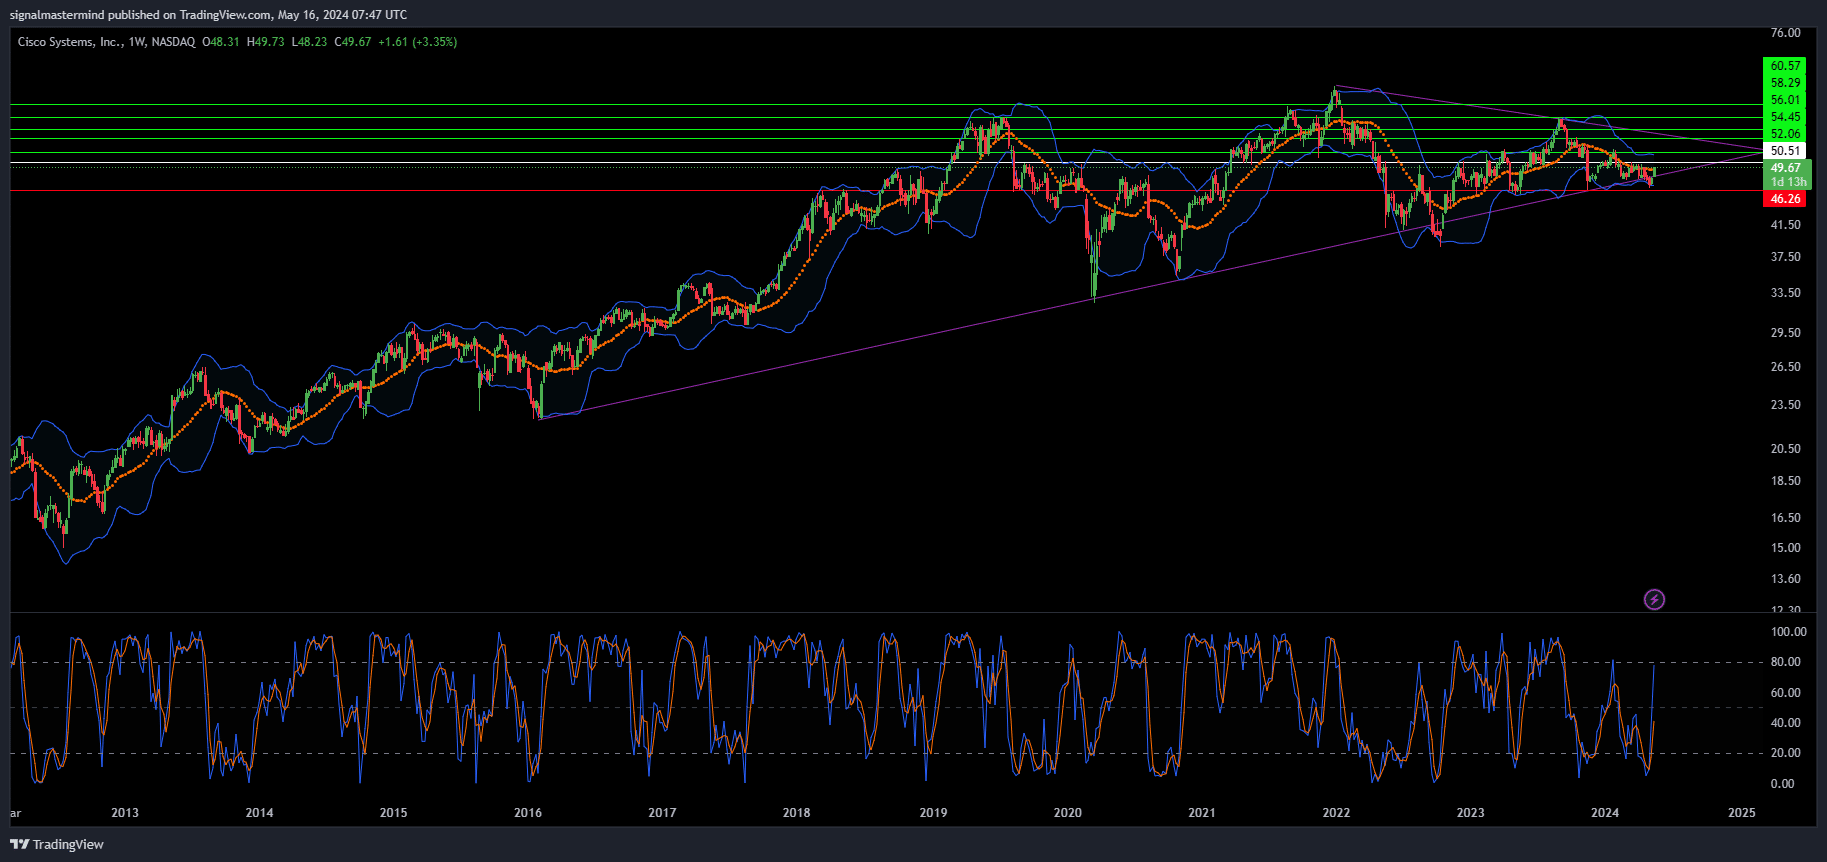Click the 2015 label on time axis
This screenshot has height=862, width=1827.
coord(393,813)
